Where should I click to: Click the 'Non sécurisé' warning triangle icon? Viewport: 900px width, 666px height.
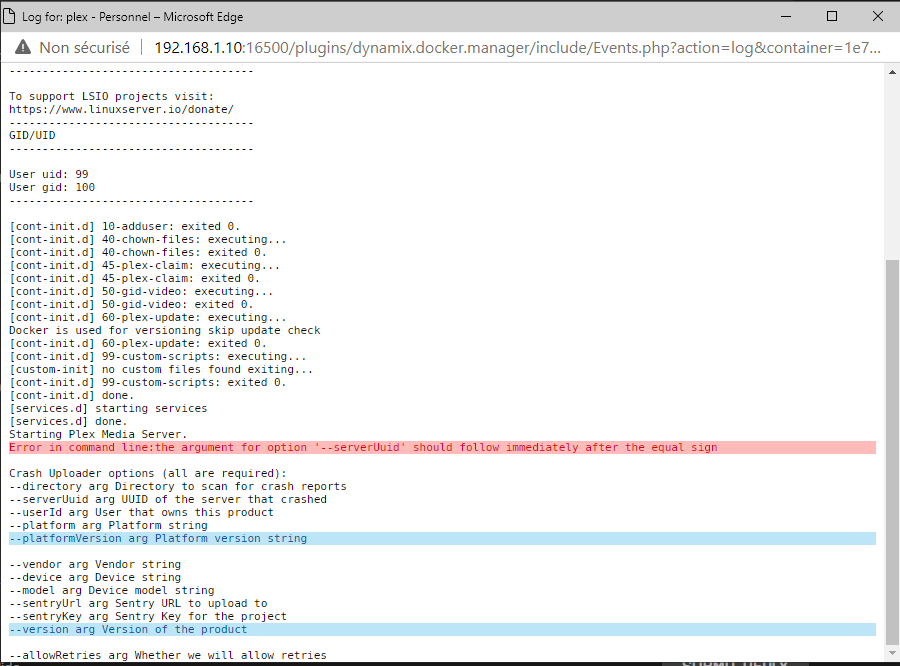(x=23, y=47)
